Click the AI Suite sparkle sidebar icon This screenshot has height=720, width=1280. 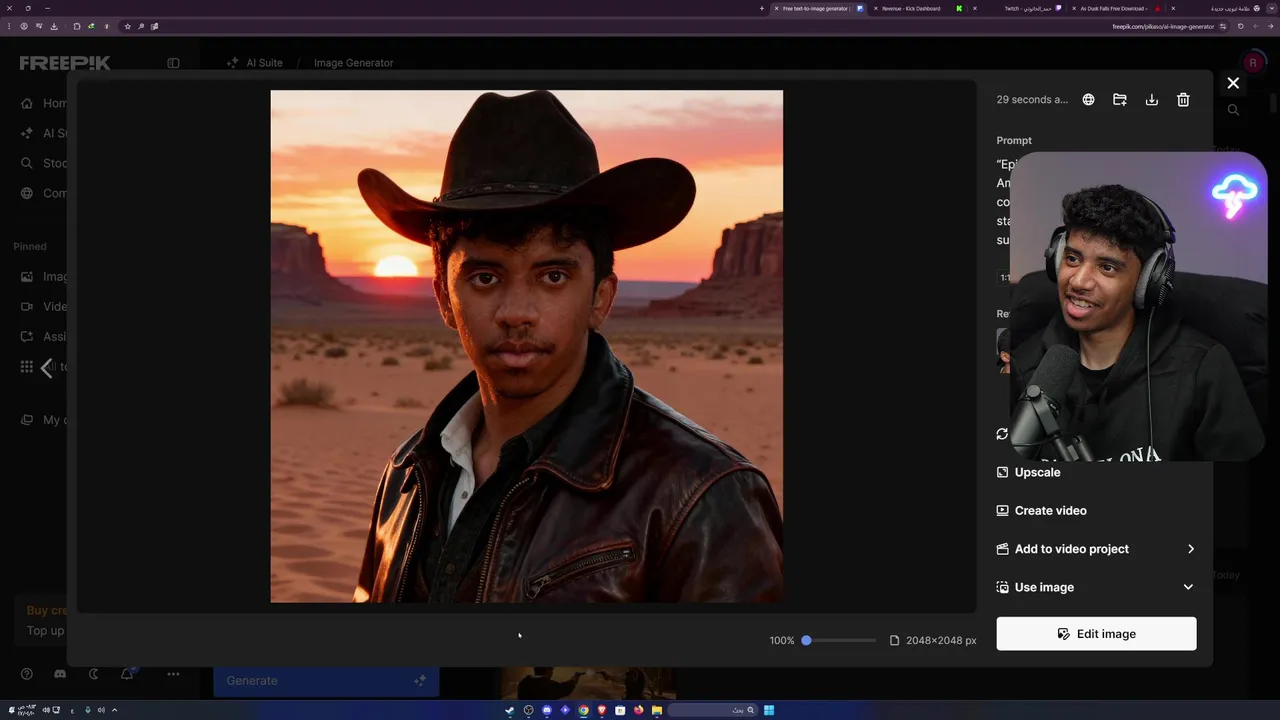coord(27,133)
